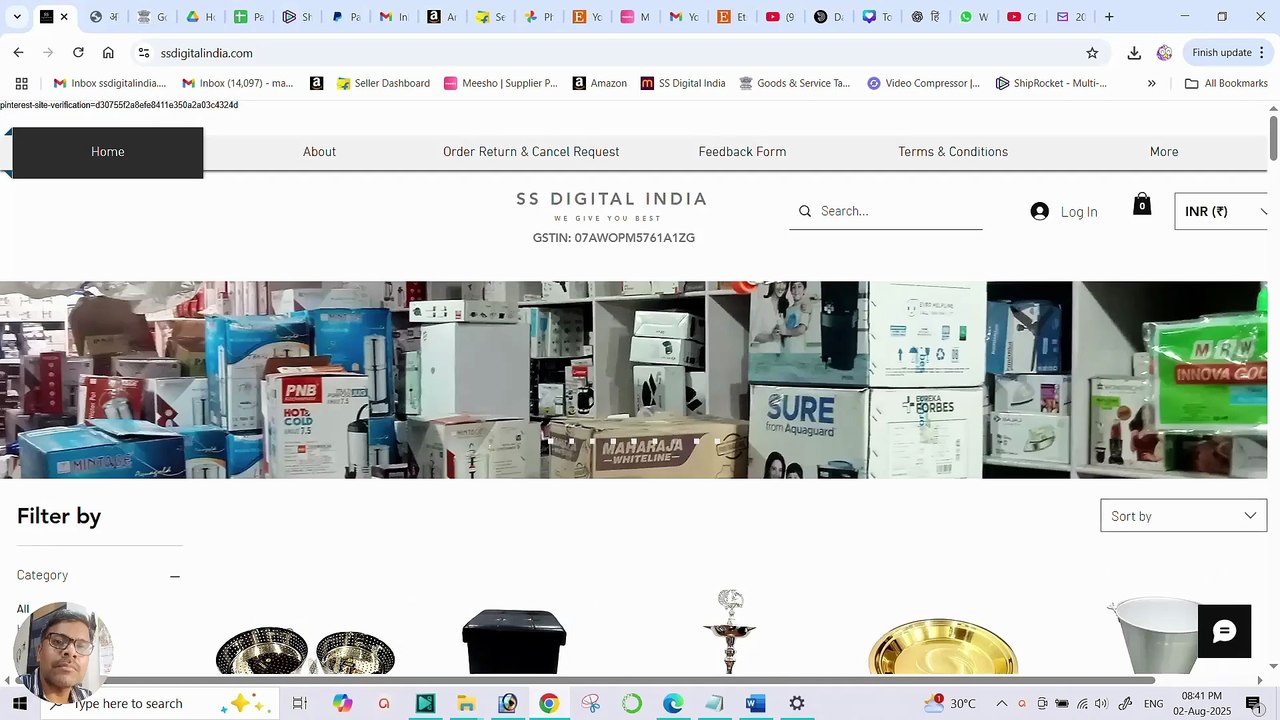Click the SS DIGITAL INDIA logo
Screen dimensions: 1280x720
click(612, 199)
